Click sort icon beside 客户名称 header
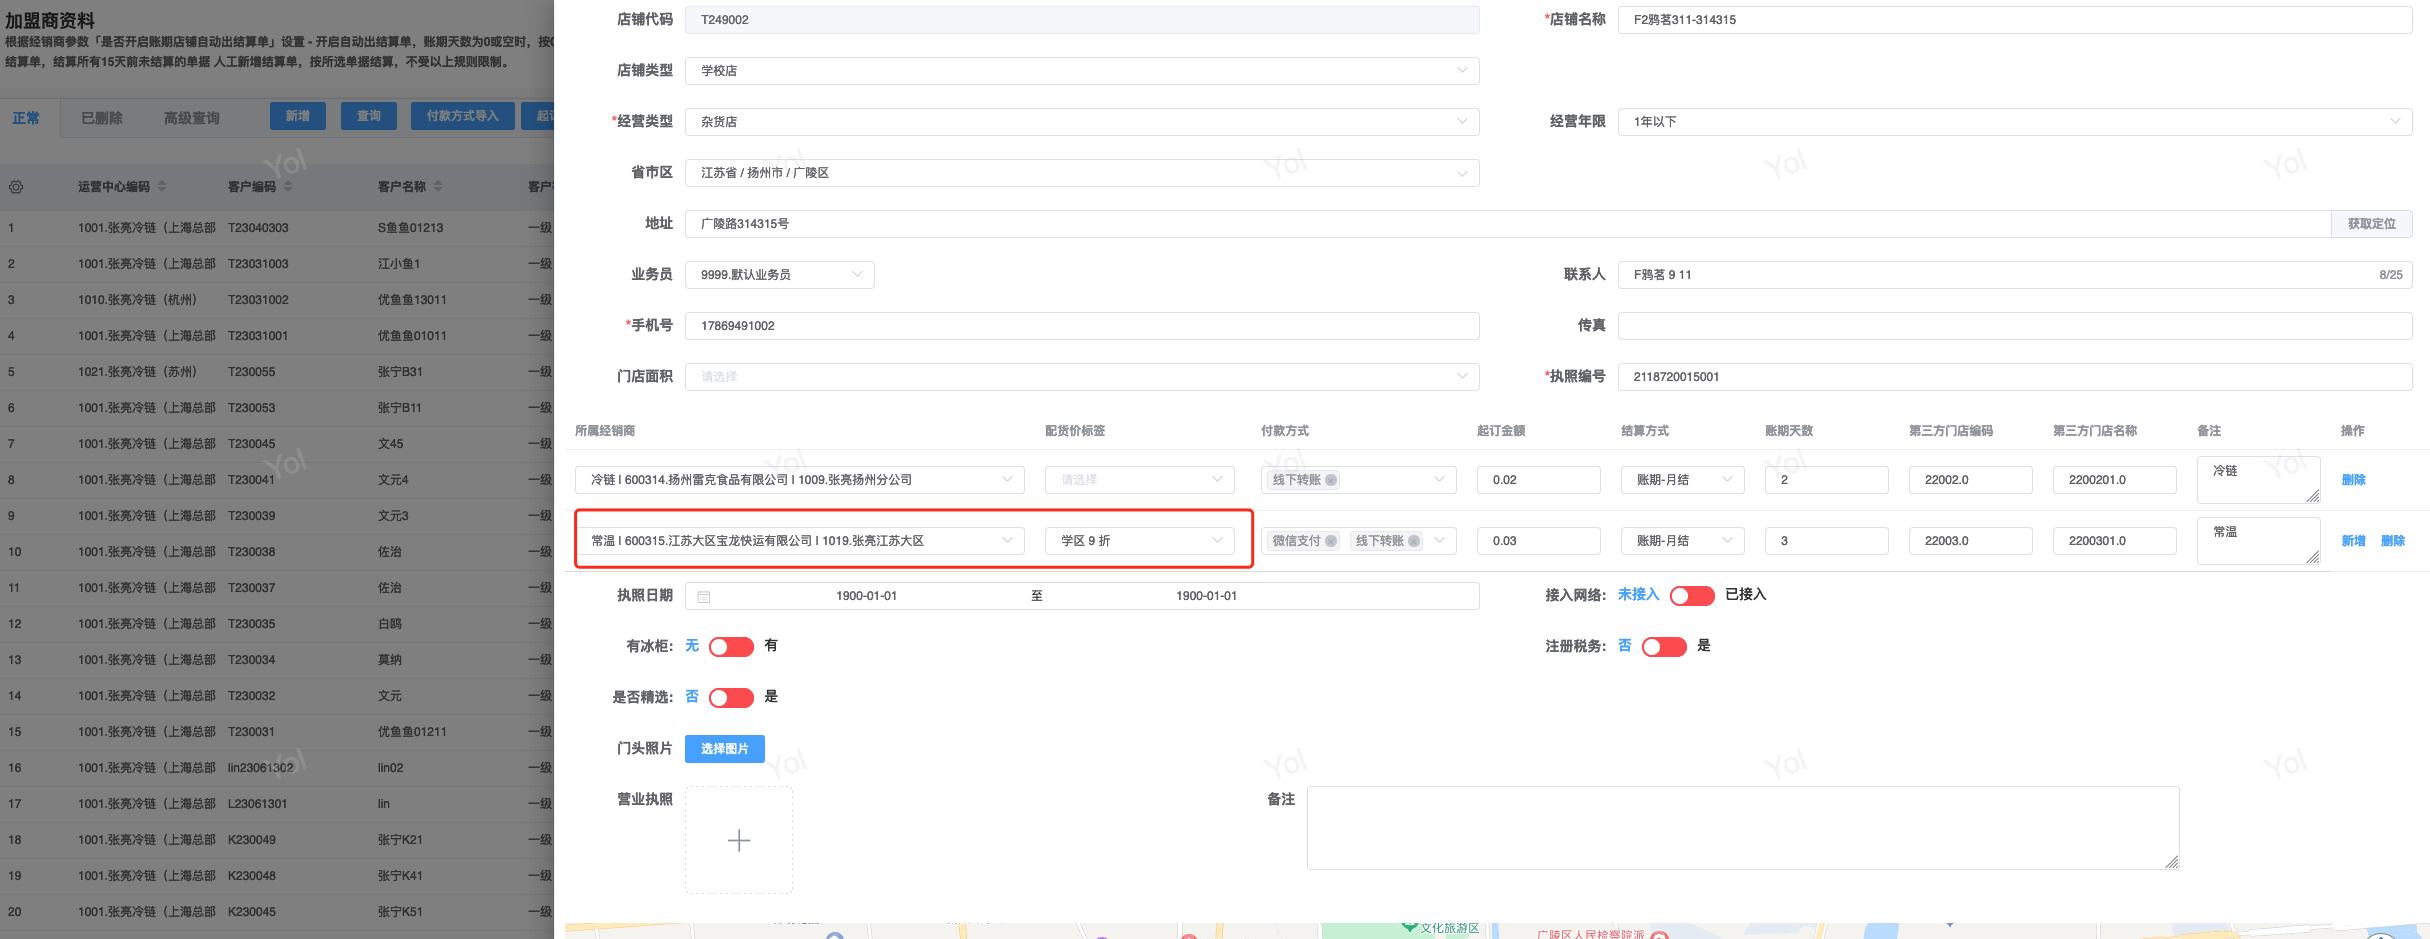This screenshot has height=939, width=2430. pos(438,187)
